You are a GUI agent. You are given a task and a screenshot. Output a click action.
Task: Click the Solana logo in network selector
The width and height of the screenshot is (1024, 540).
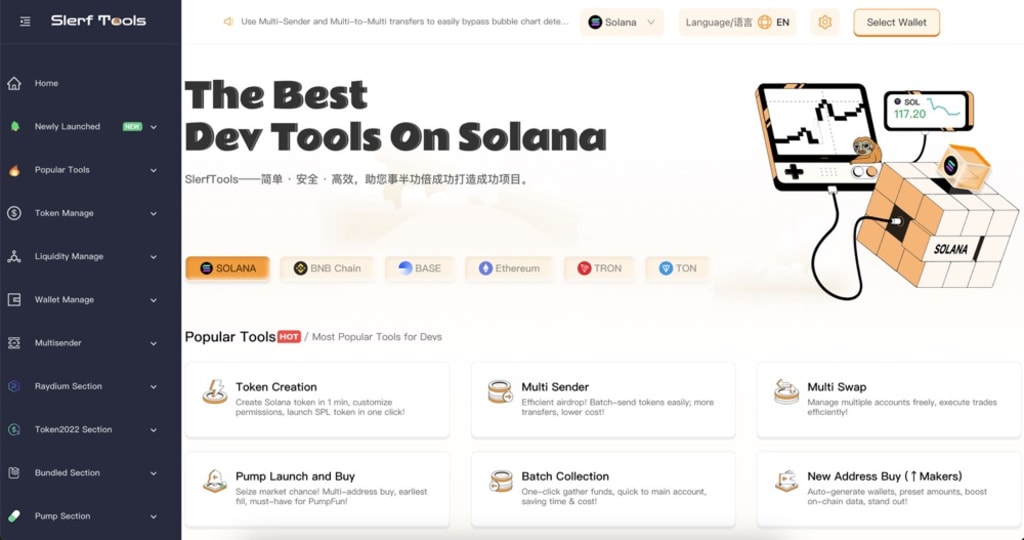click(x=595, y=22)
